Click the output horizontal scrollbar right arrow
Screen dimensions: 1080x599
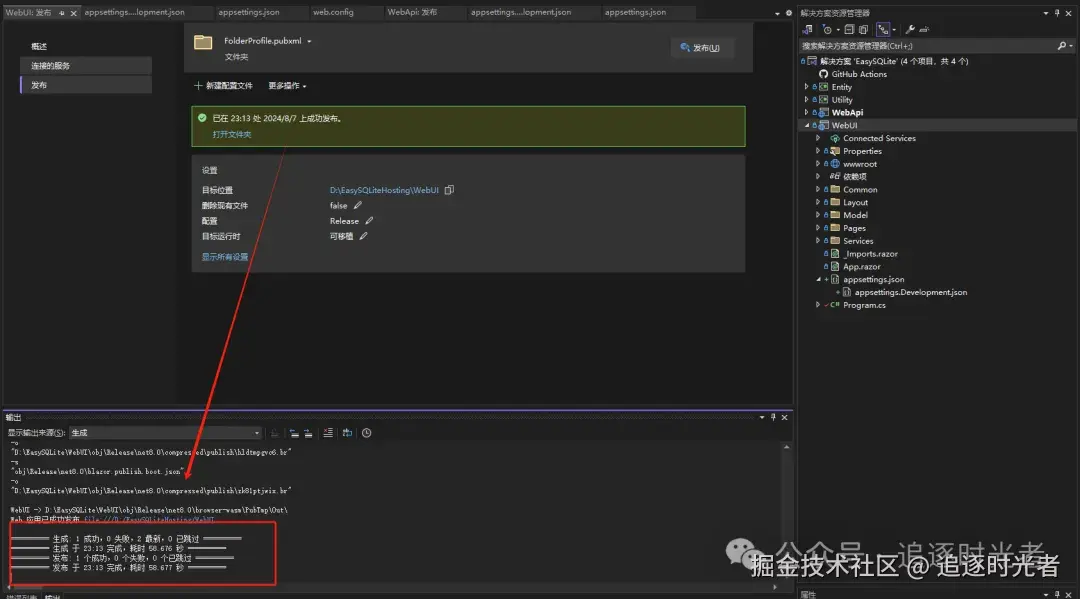click(775, 587)
